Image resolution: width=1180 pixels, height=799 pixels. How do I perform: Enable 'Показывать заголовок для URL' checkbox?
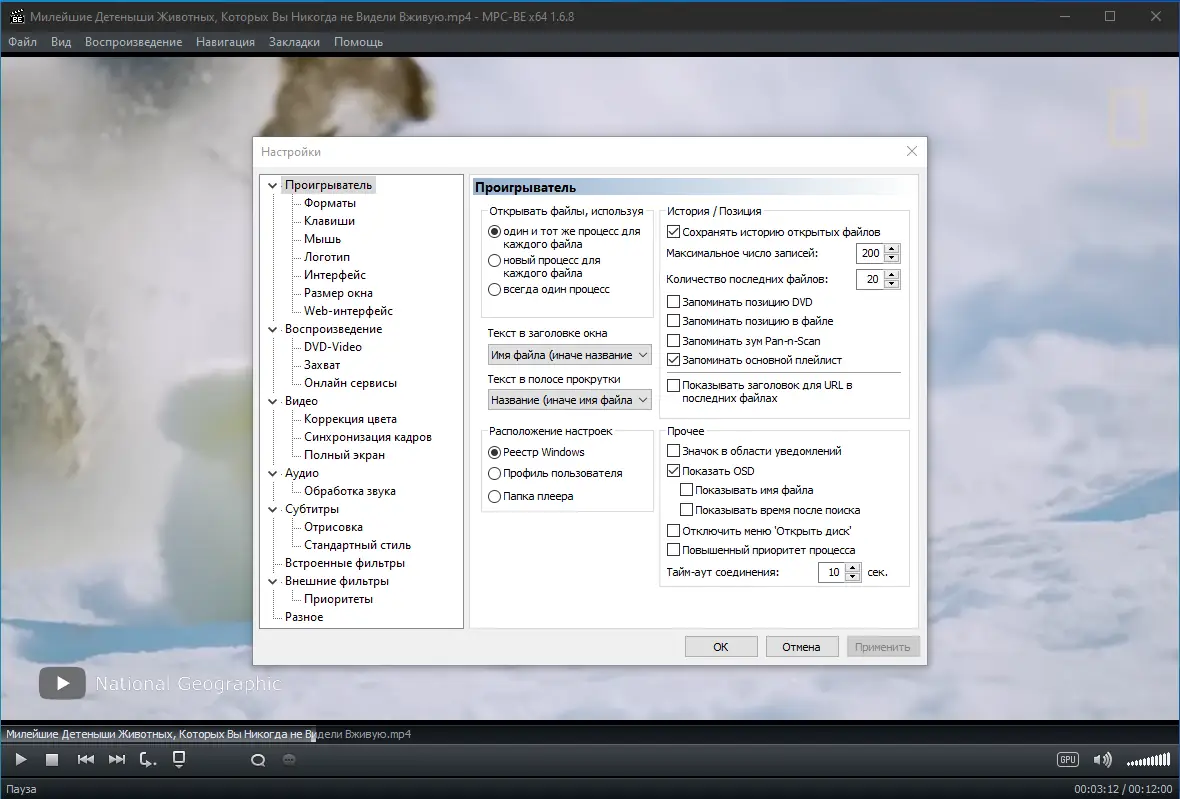[674, 385]
